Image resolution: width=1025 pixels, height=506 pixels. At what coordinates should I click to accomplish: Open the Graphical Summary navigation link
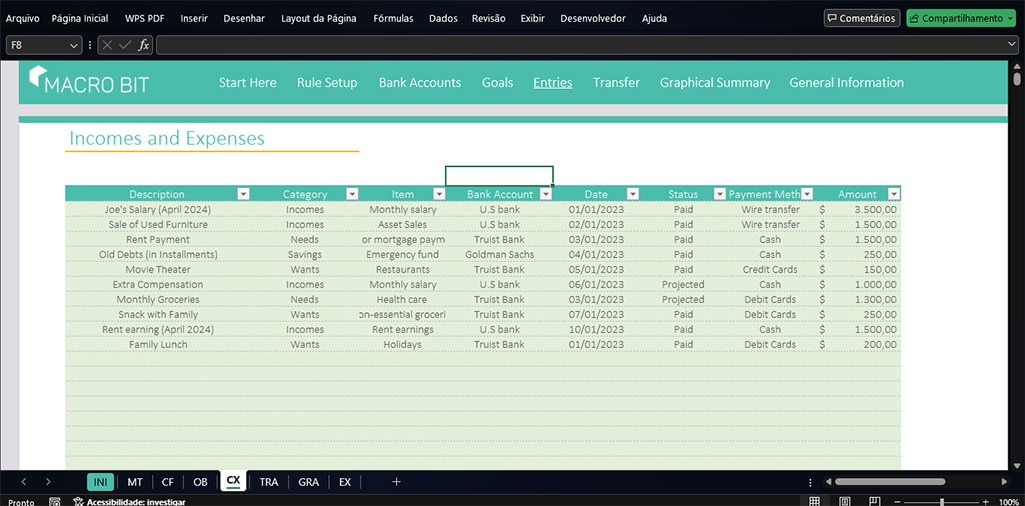tap(714, 83)
